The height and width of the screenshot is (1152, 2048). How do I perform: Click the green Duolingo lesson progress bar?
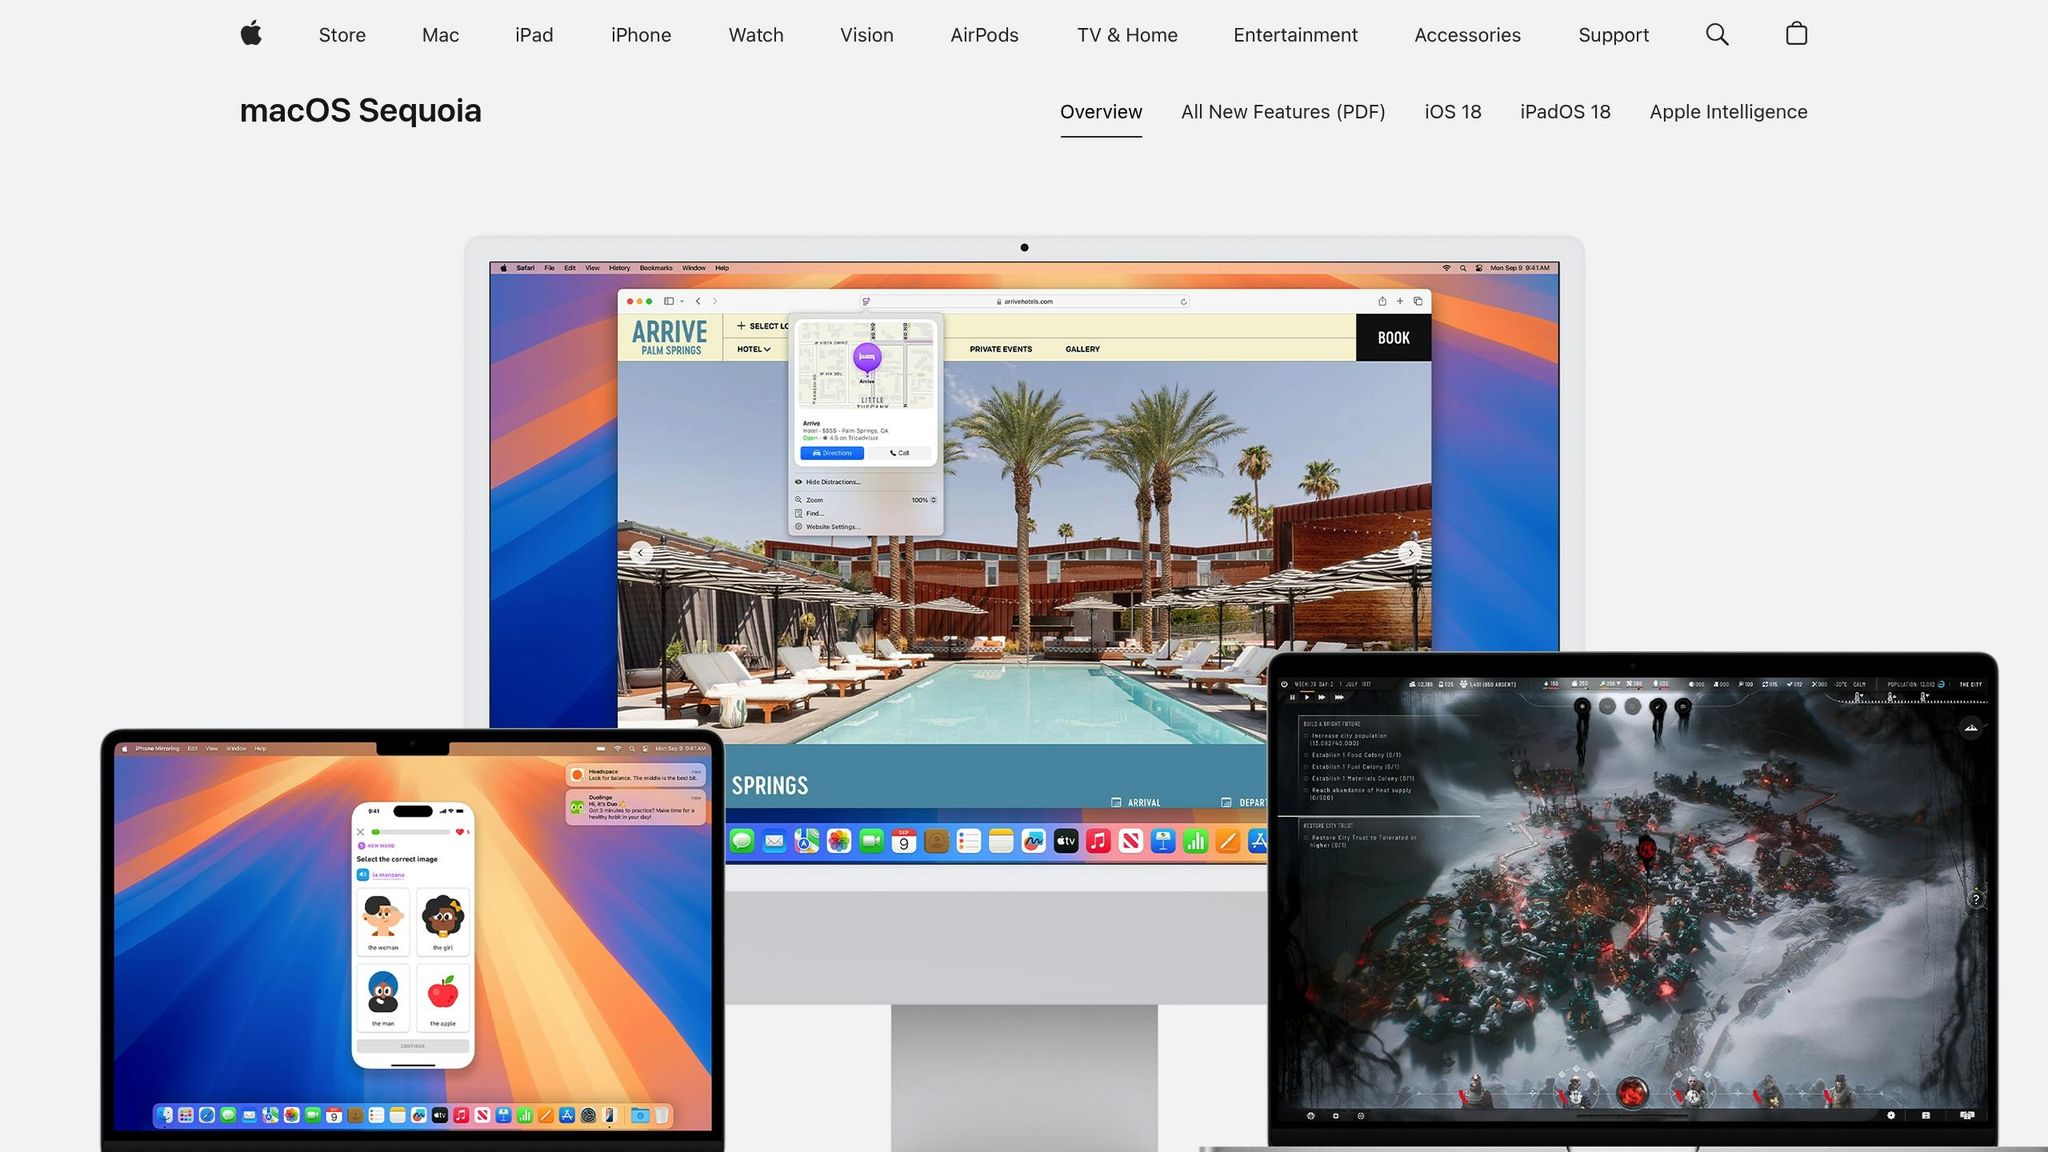411,832
